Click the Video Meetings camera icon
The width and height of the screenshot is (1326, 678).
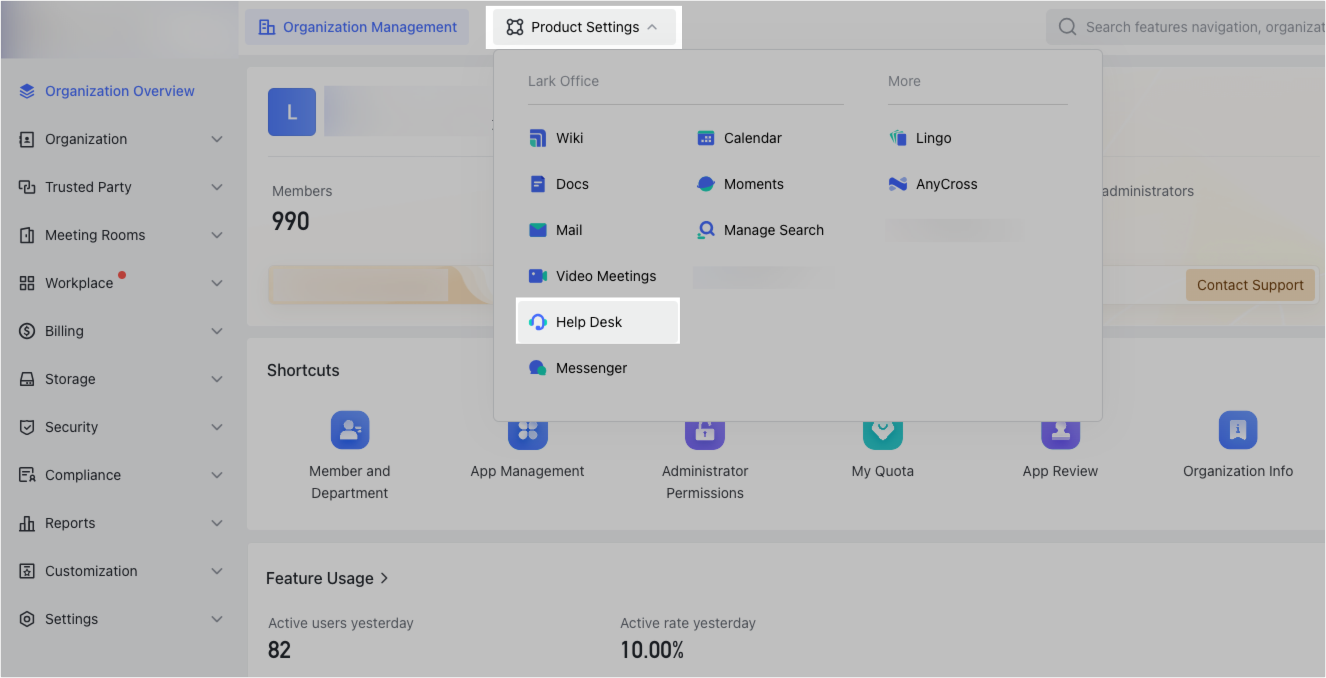tap(538, 276)
